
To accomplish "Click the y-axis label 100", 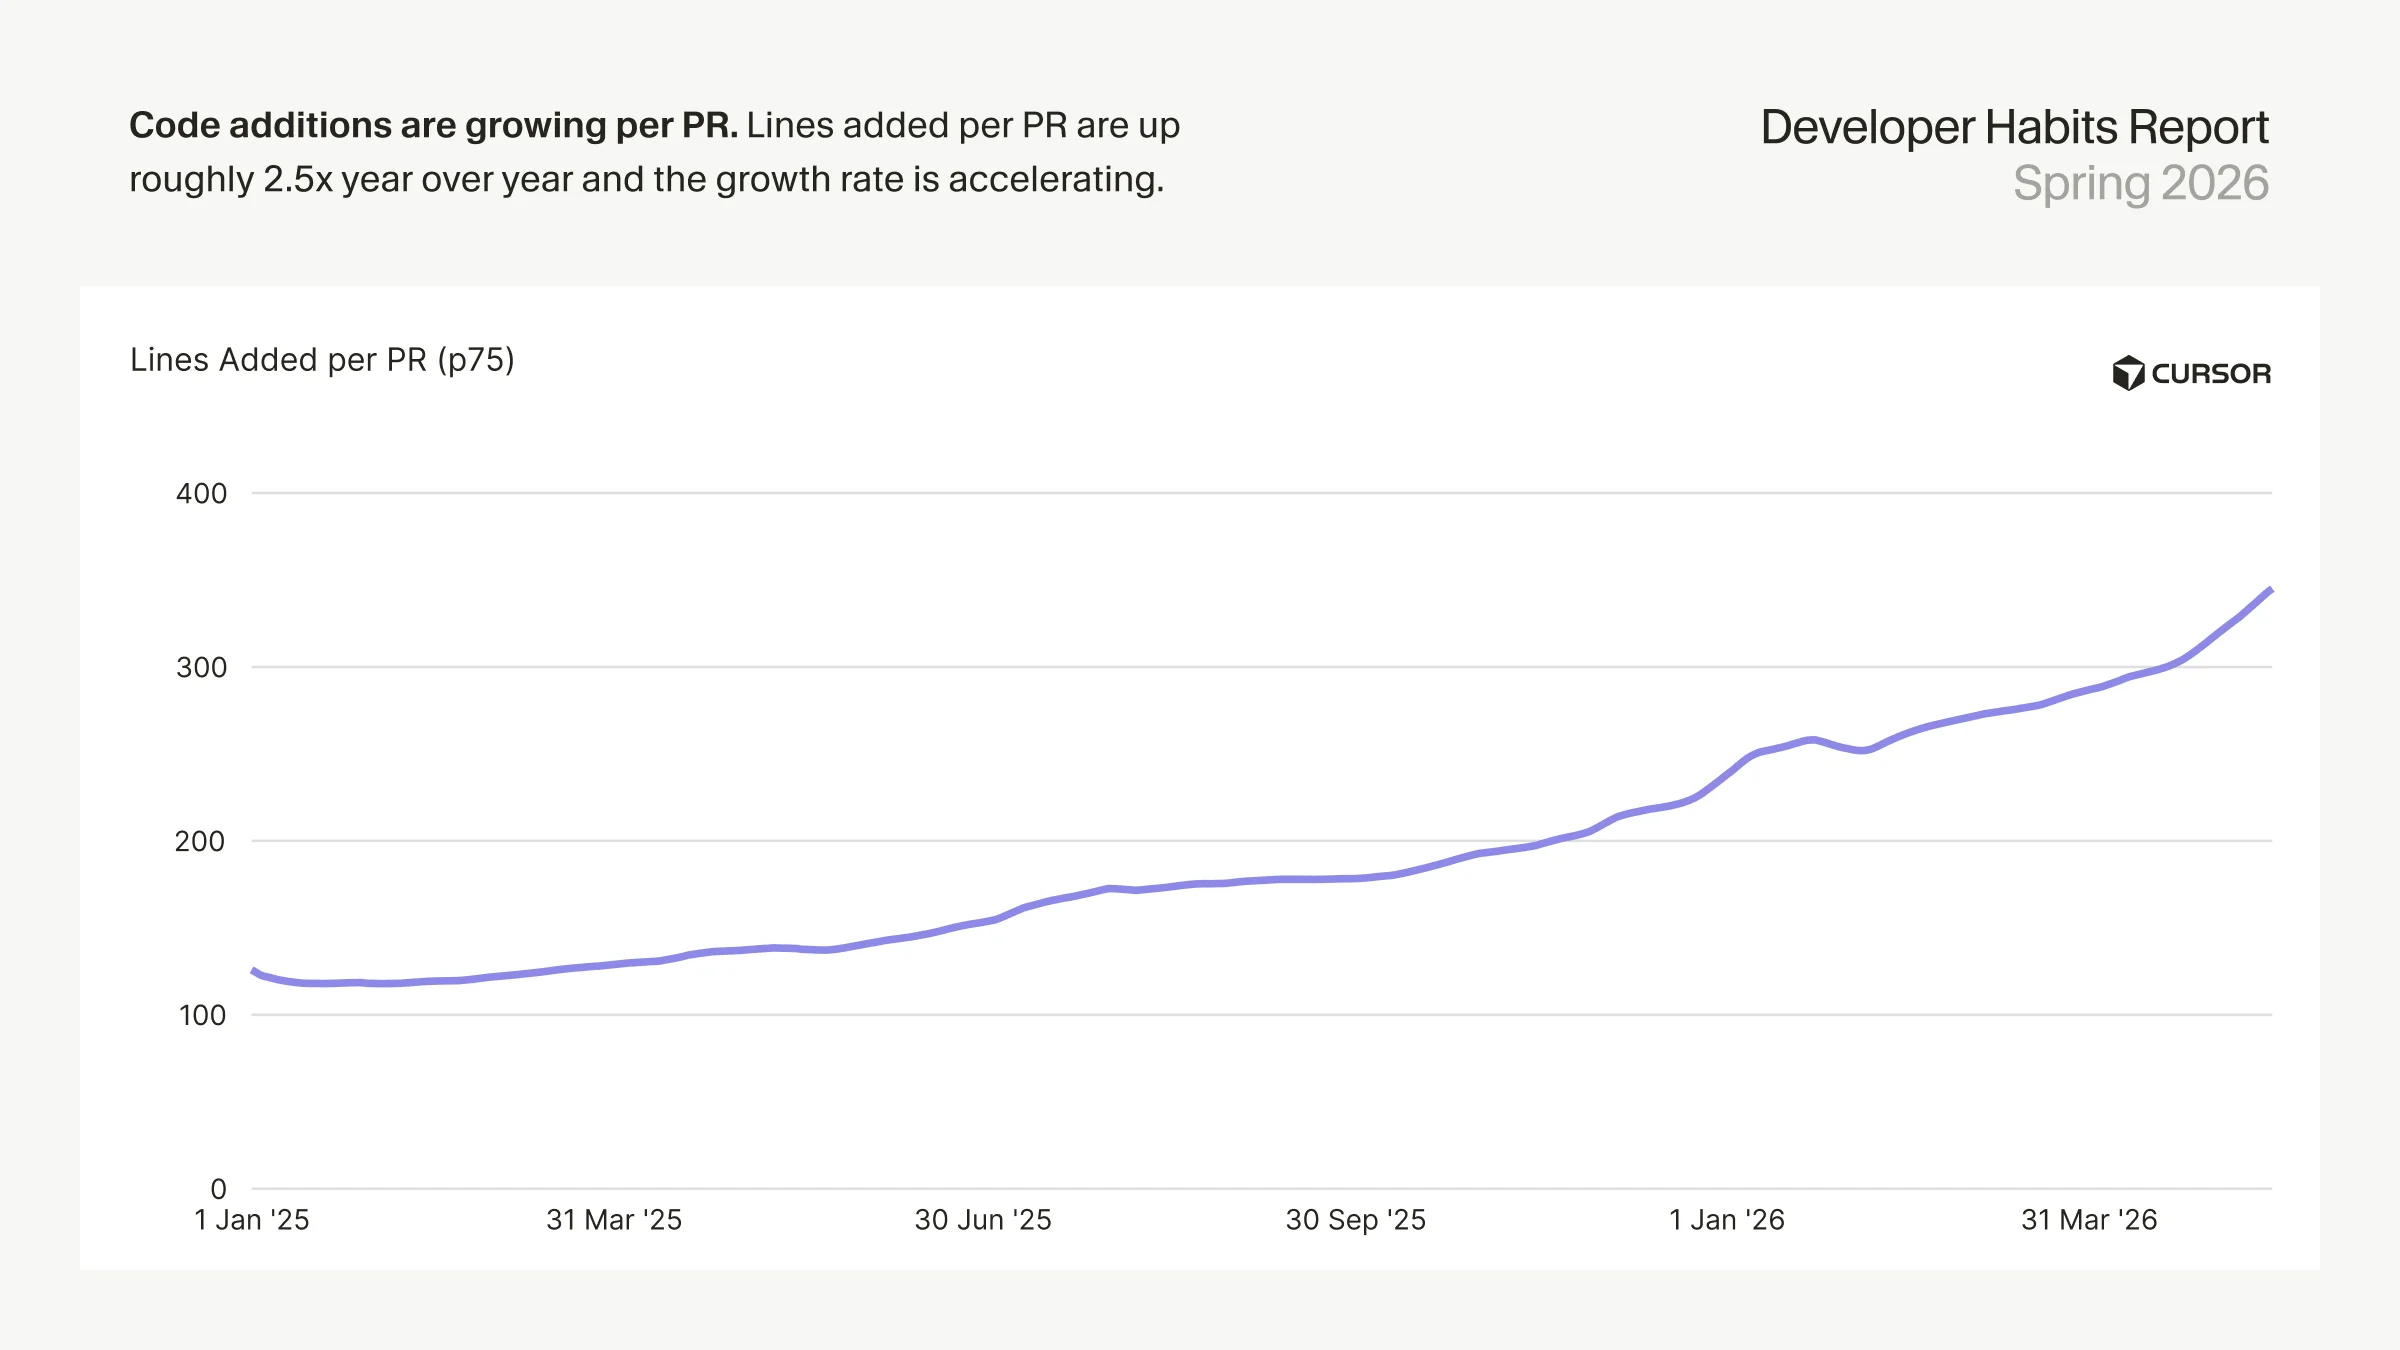I will point(202,1015).
